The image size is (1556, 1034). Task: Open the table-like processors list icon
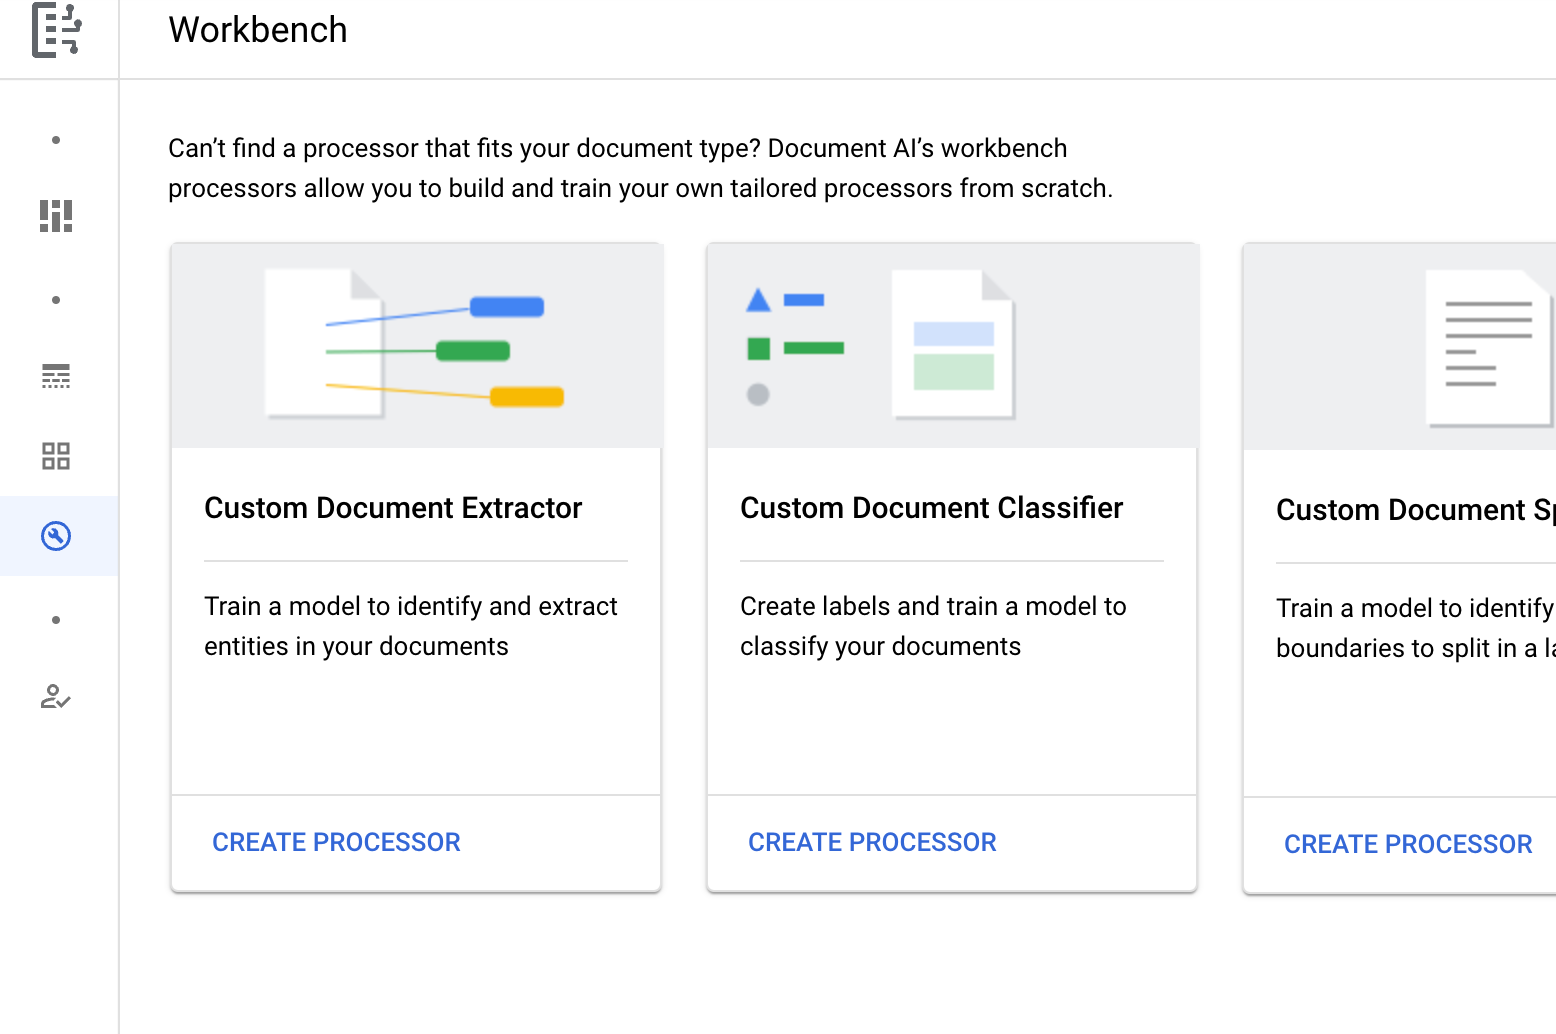pyautogui.click(x=56, y=376)
